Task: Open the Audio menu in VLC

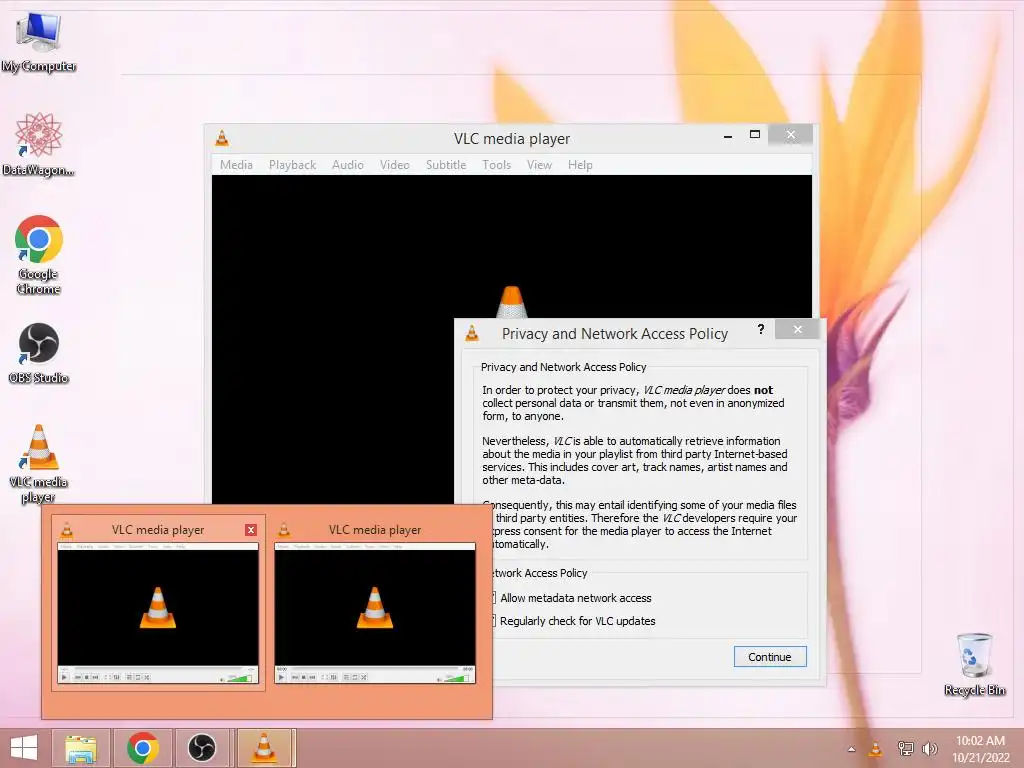Action: coord(347,165)
